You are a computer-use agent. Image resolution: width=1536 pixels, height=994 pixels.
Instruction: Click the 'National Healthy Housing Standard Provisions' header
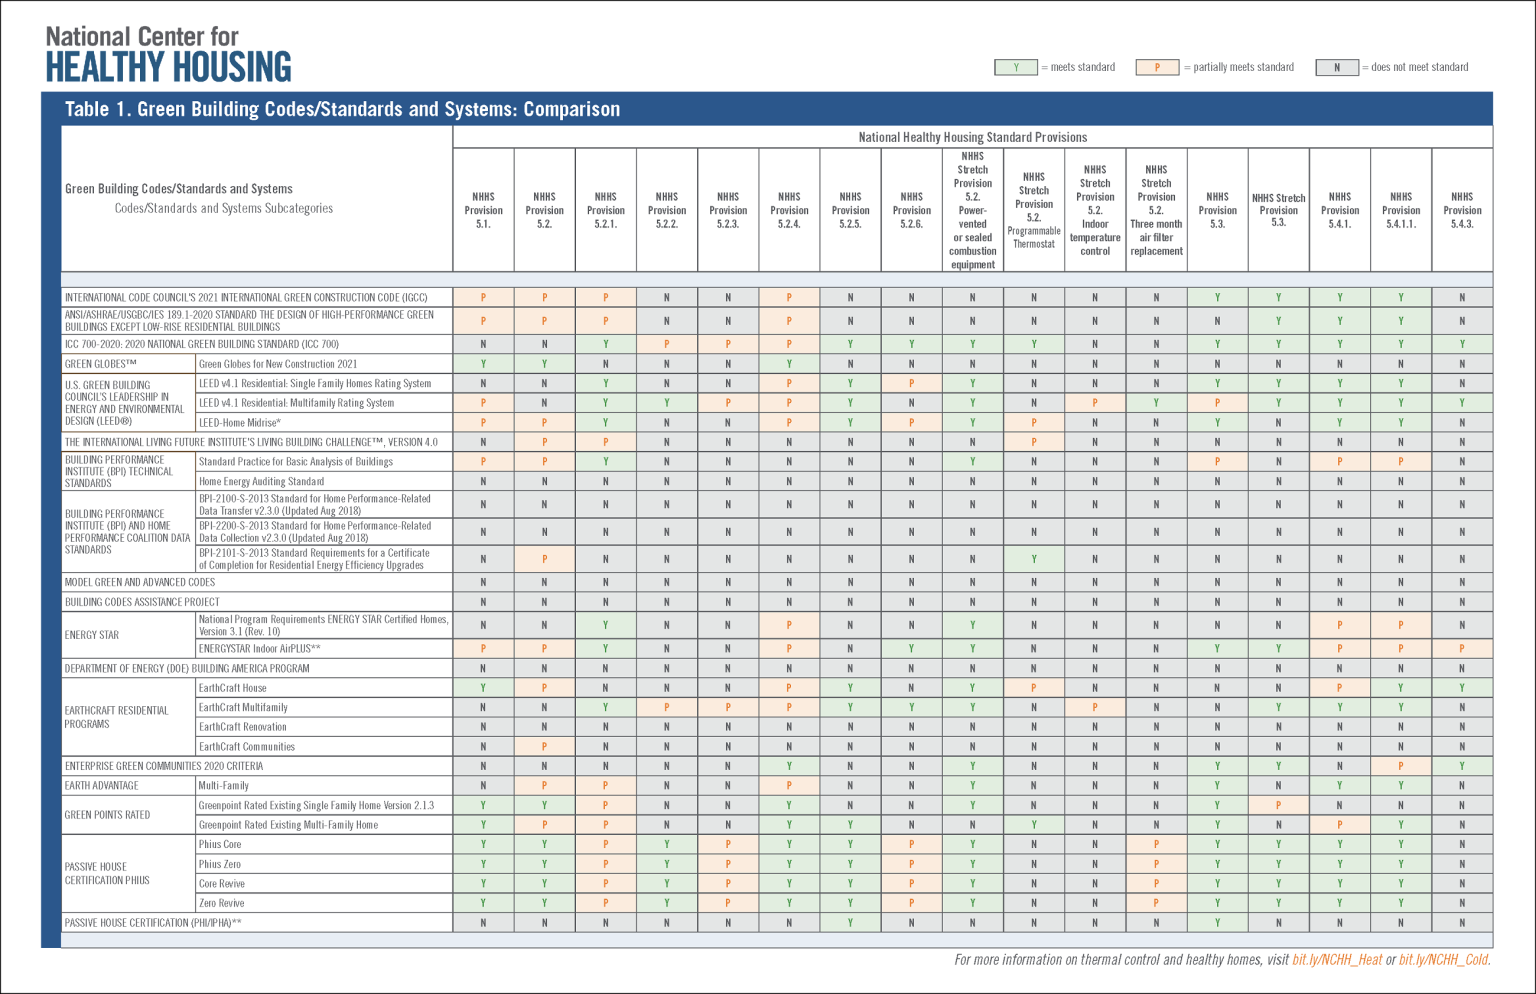click(972, 137)
